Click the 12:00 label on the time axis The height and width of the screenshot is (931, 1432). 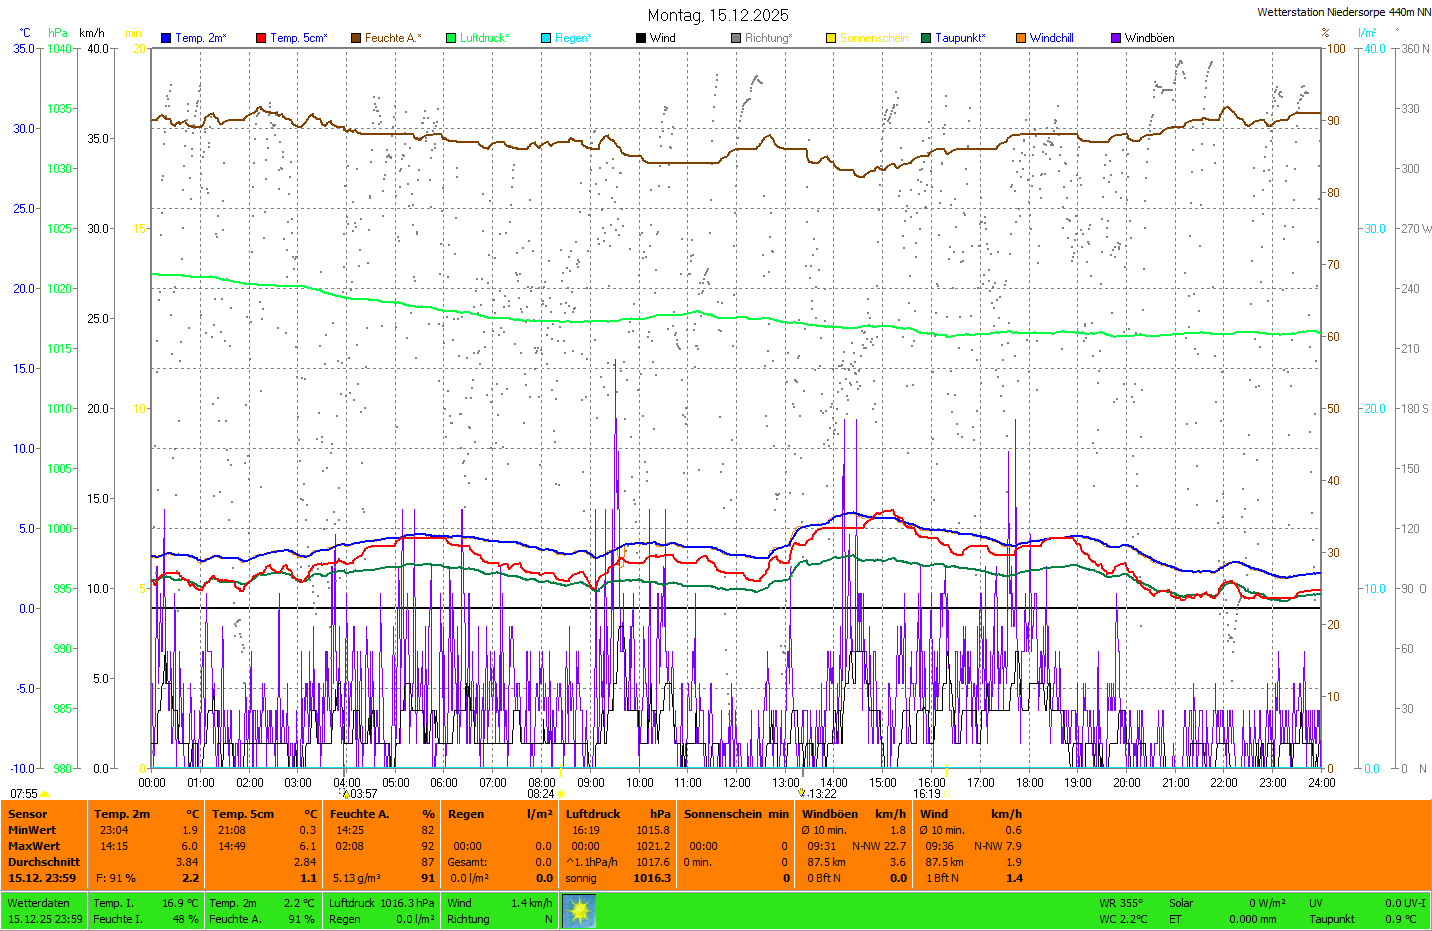click(737, 783)
